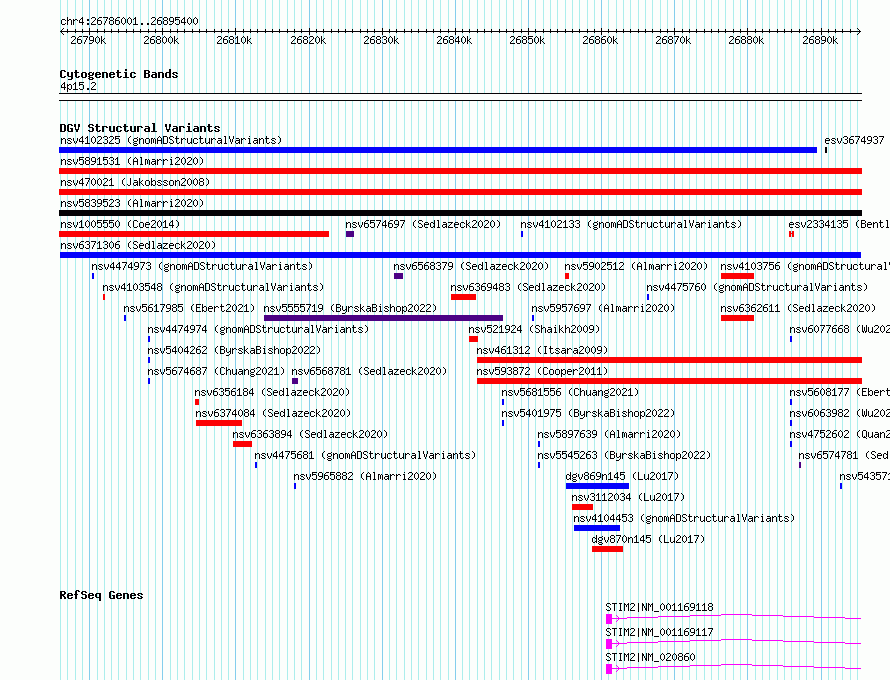The height and width of the screenshot is (680, 890).
Task: Select the red nsv6362611 variant bar
Action: pos(737,318)
